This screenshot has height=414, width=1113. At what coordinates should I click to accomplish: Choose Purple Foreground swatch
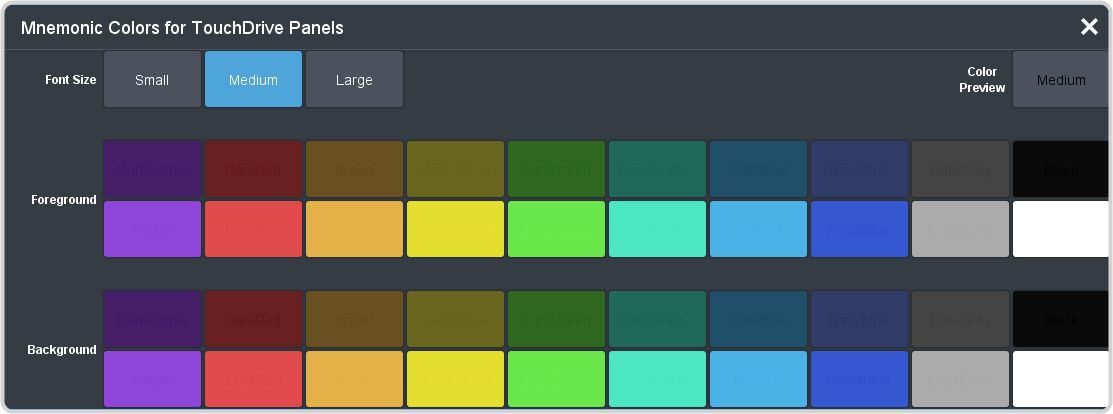click(x=153, y=229)
